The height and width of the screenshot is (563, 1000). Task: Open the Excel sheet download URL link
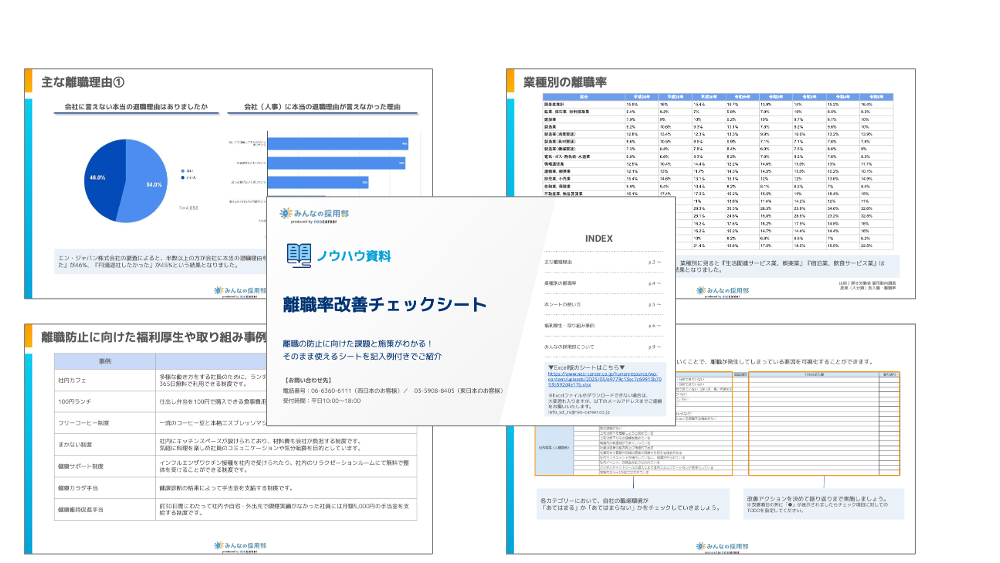[x=605, y=379]
